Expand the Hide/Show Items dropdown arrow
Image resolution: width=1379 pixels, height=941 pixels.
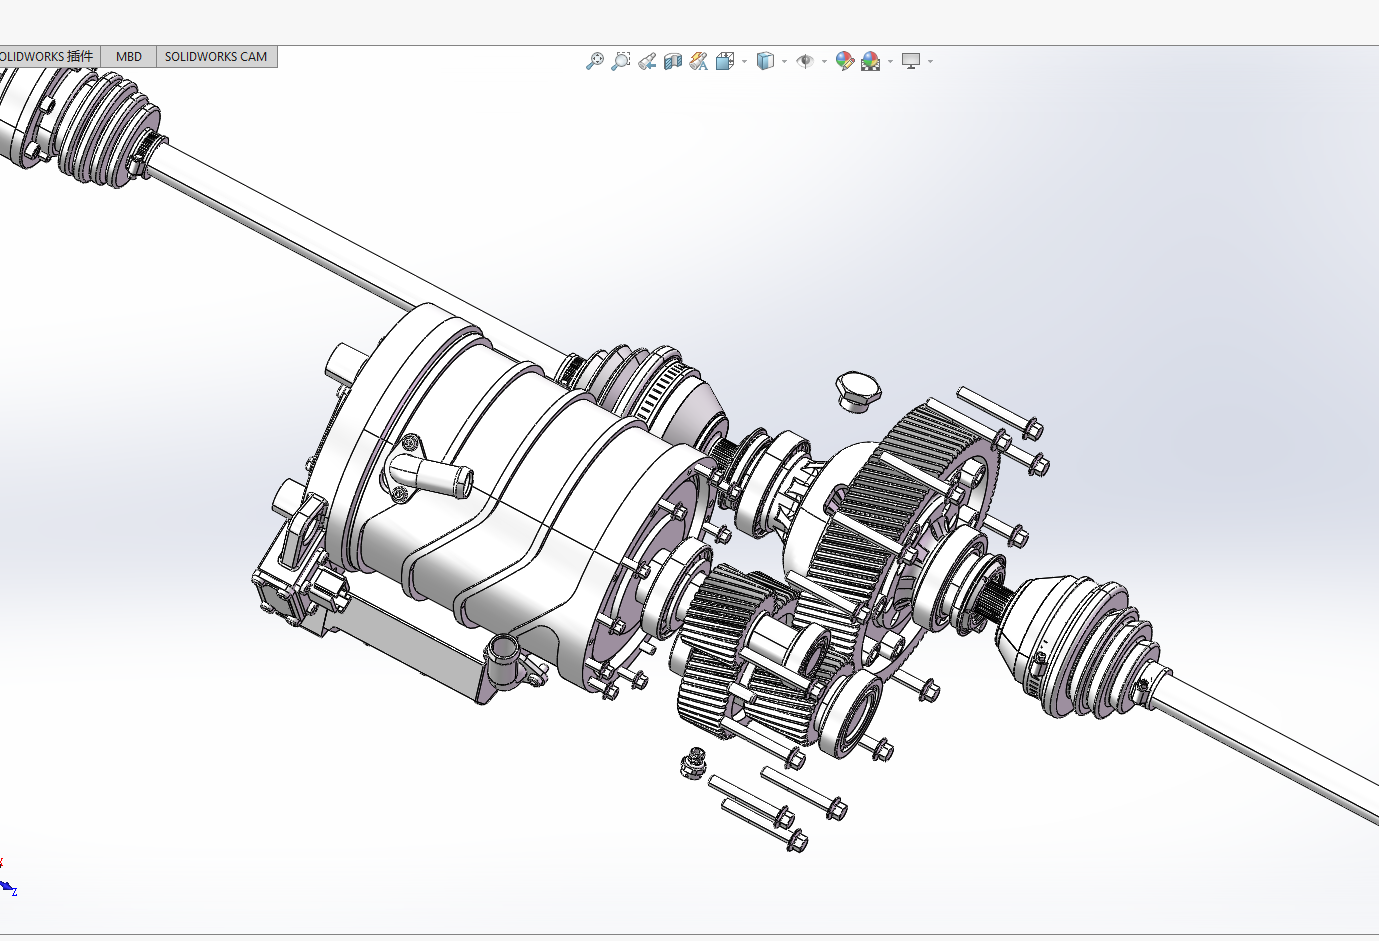point(825,61)
